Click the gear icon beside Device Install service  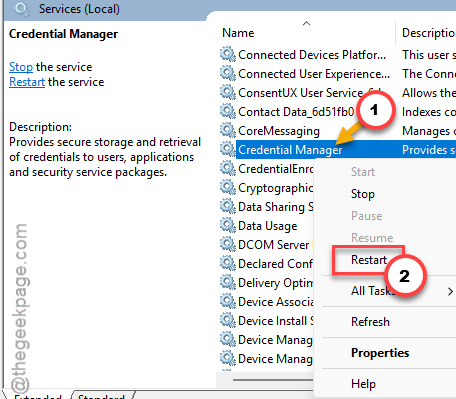click(x=228, y=320)
